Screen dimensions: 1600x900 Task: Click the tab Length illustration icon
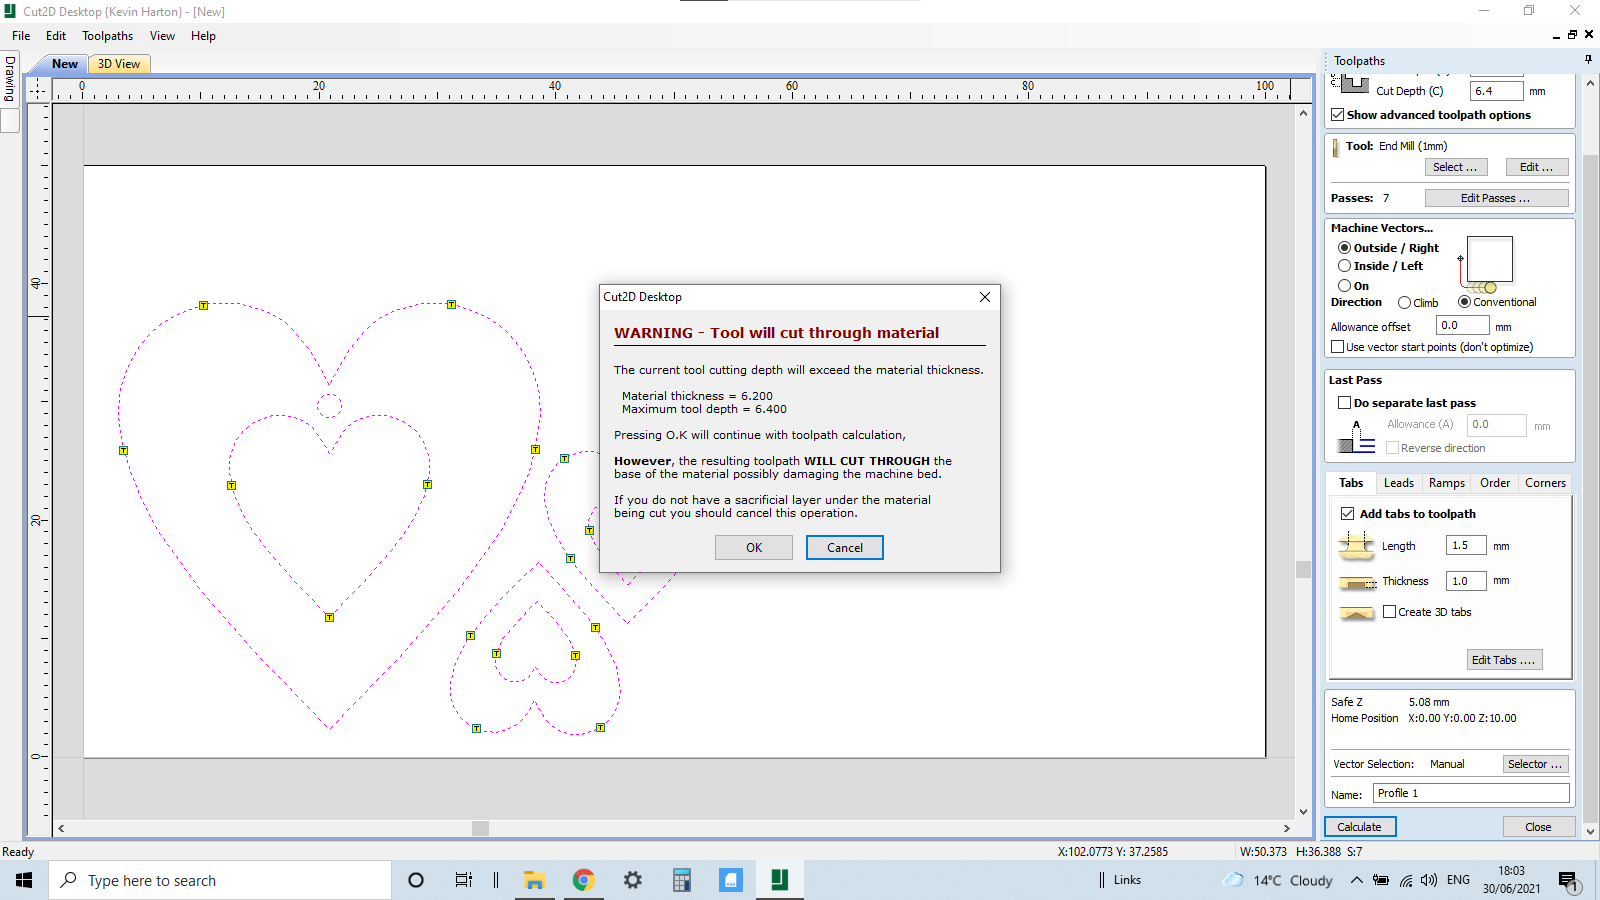point(1357,545)
